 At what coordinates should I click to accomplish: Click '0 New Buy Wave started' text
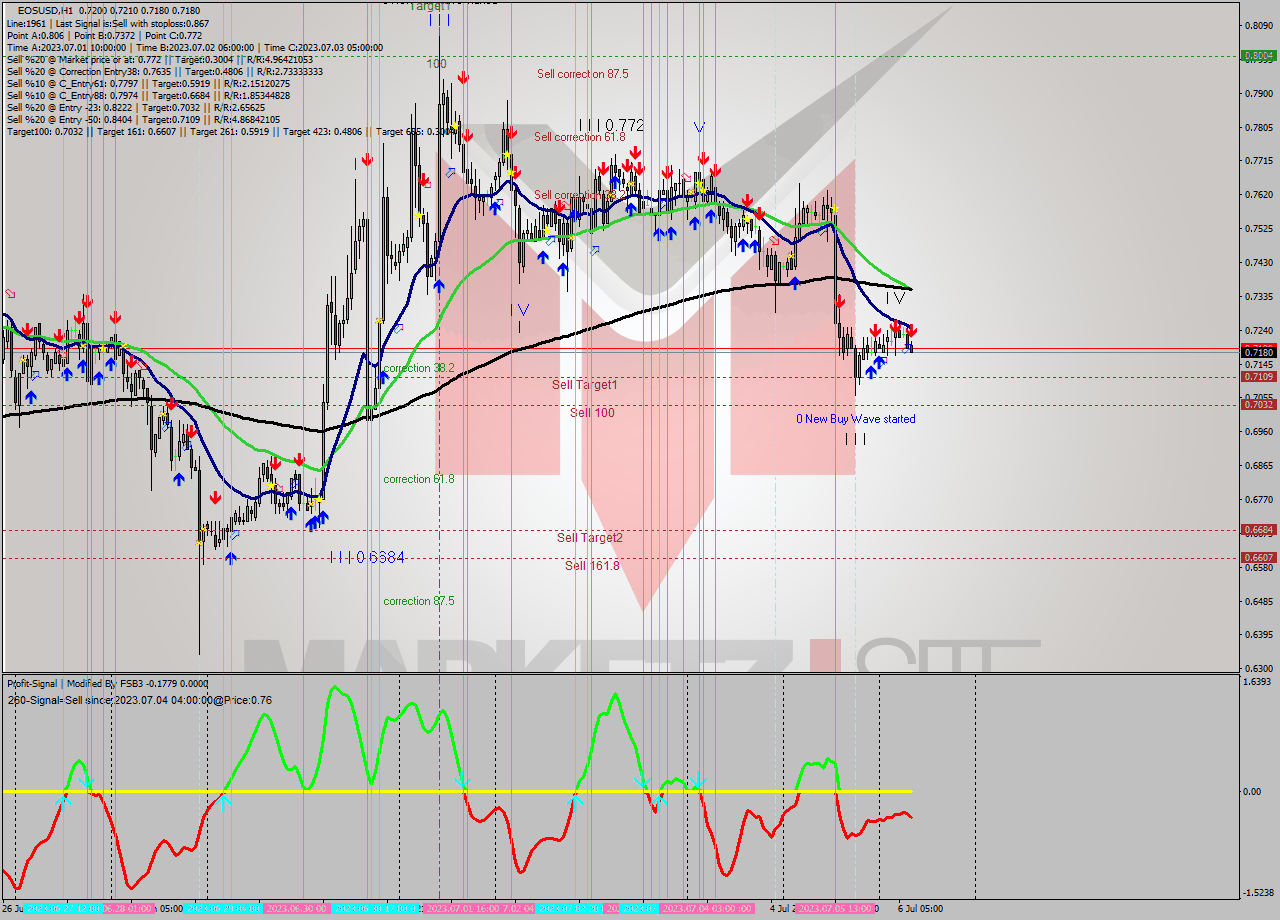click(x=855, y=419)
